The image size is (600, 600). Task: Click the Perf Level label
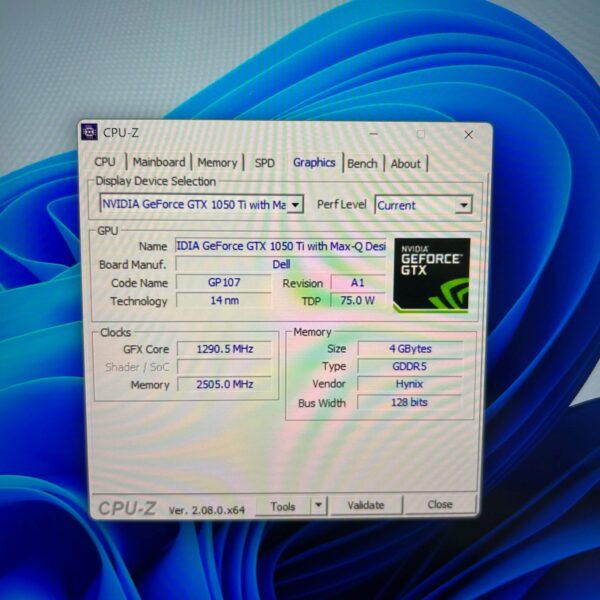[x=341, y=204]
